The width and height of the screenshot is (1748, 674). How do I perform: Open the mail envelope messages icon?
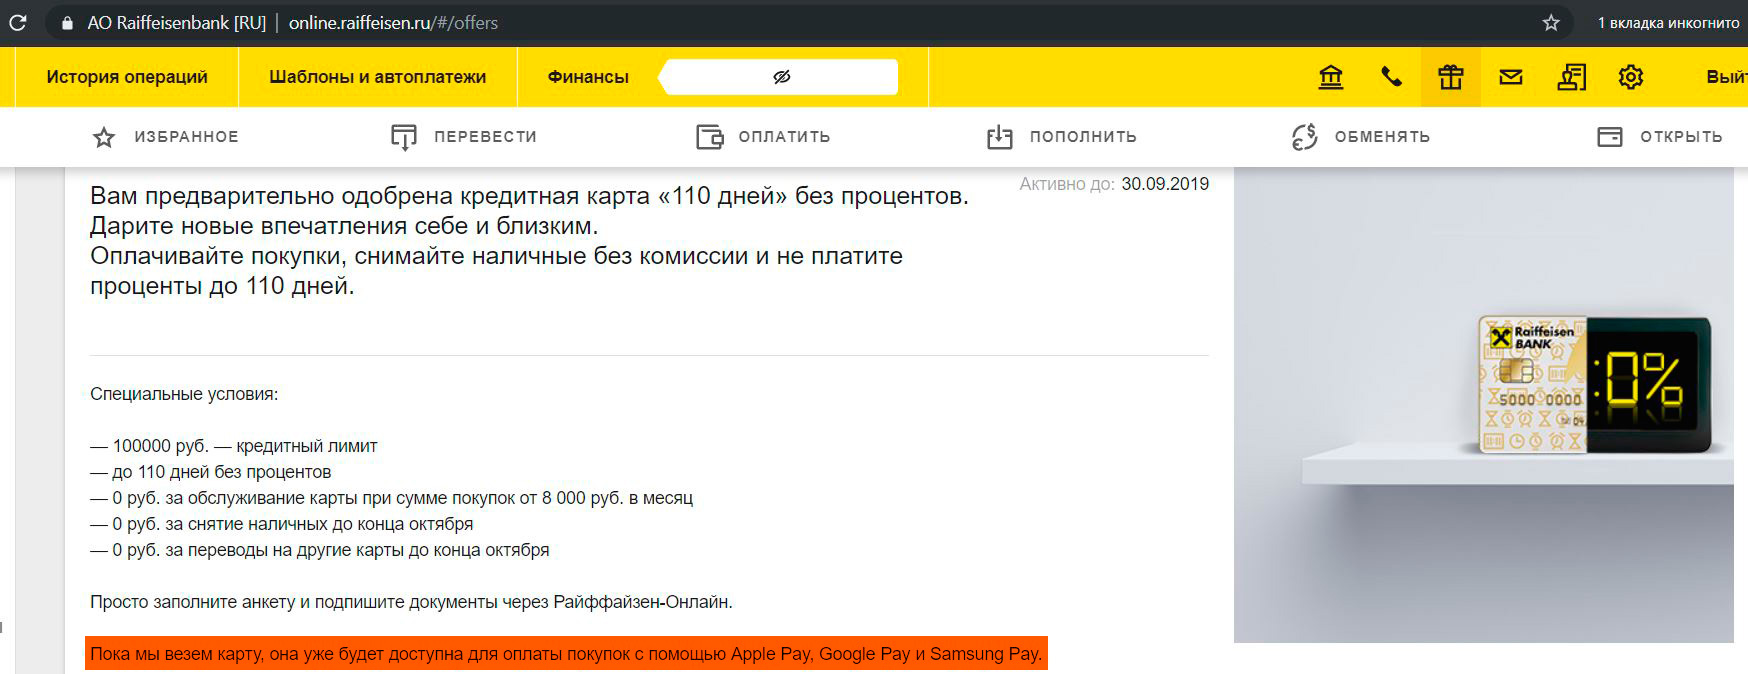pyautogui.click(x=1511, y=77)
